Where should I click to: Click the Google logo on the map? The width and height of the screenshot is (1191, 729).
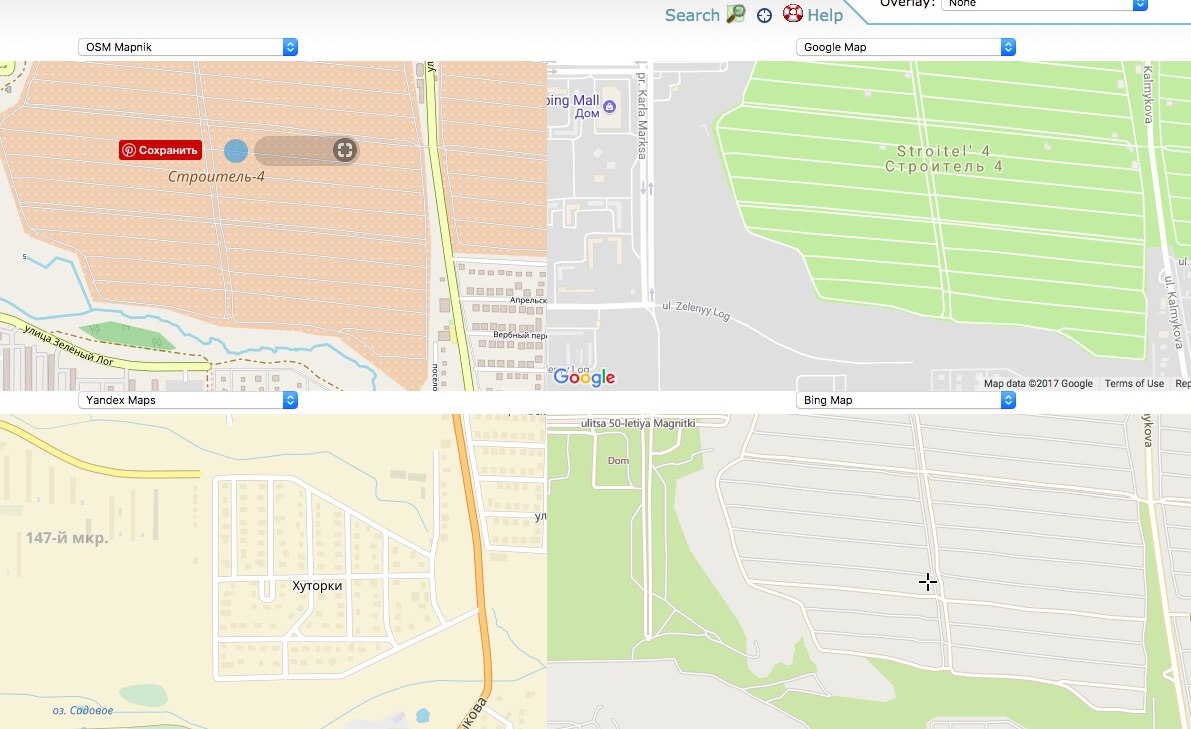coord(584,377)
